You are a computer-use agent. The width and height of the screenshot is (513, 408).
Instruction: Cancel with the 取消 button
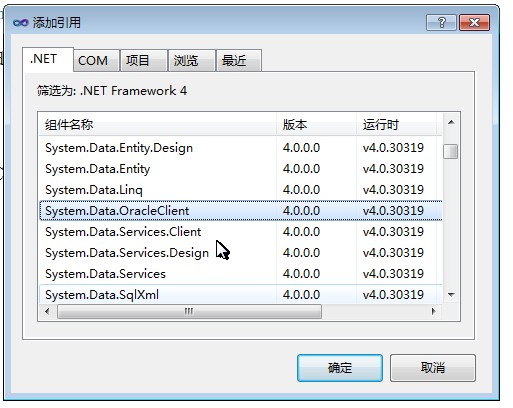pos(433,368)
